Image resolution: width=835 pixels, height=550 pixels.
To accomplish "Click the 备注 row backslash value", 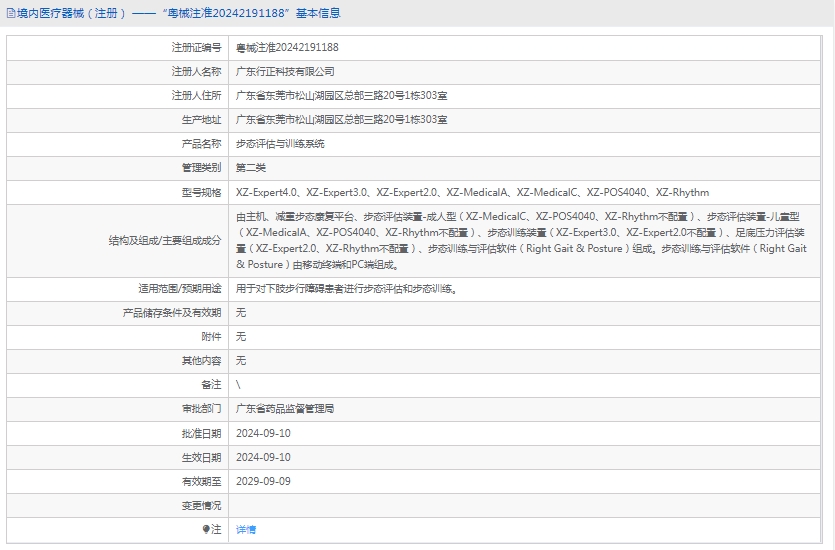I will pos(238,384).
